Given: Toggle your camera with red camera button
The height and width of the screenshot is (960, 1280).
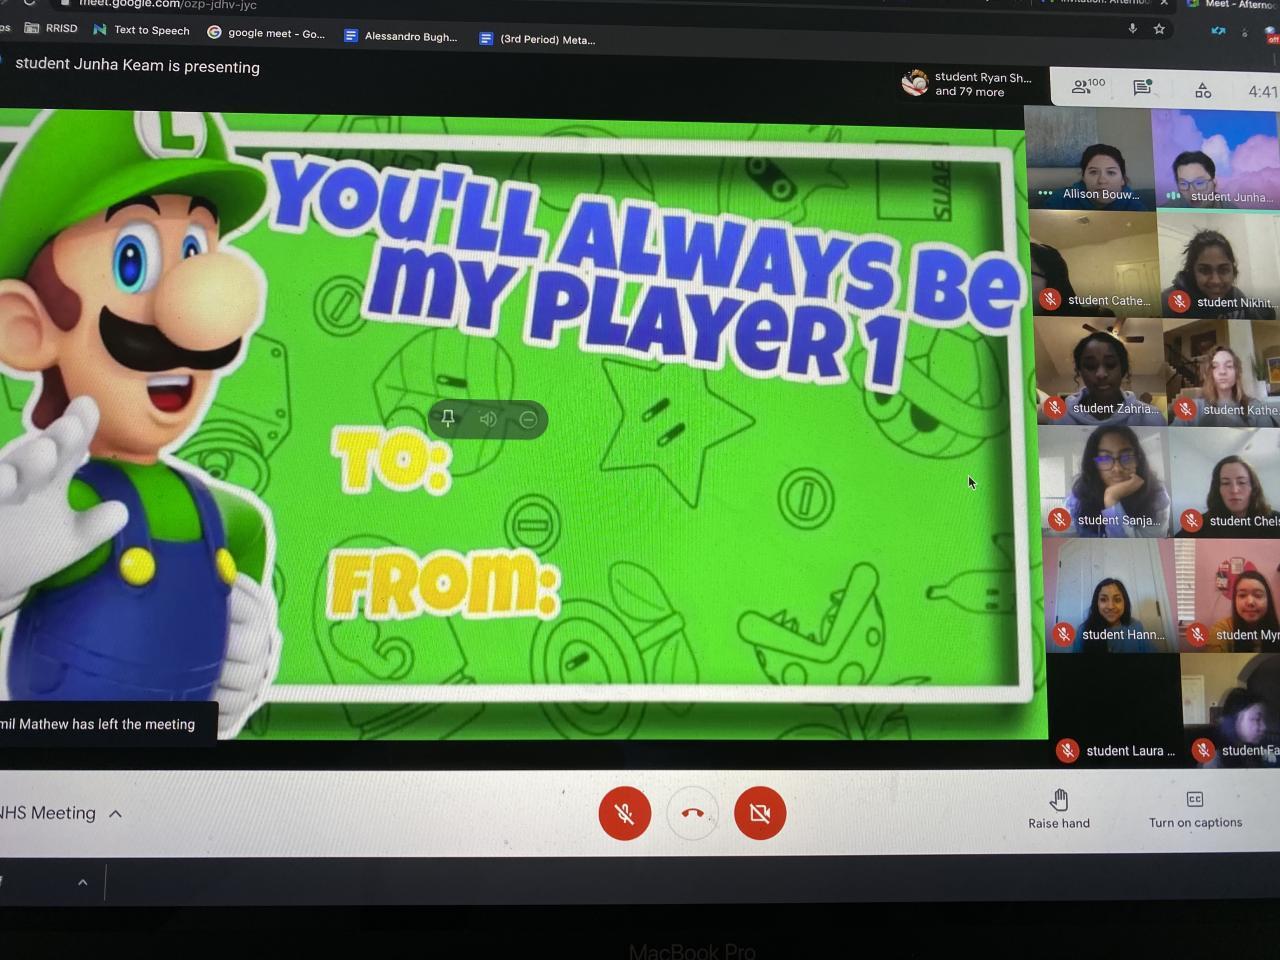Looking at the screenshot, I should 760,813.
